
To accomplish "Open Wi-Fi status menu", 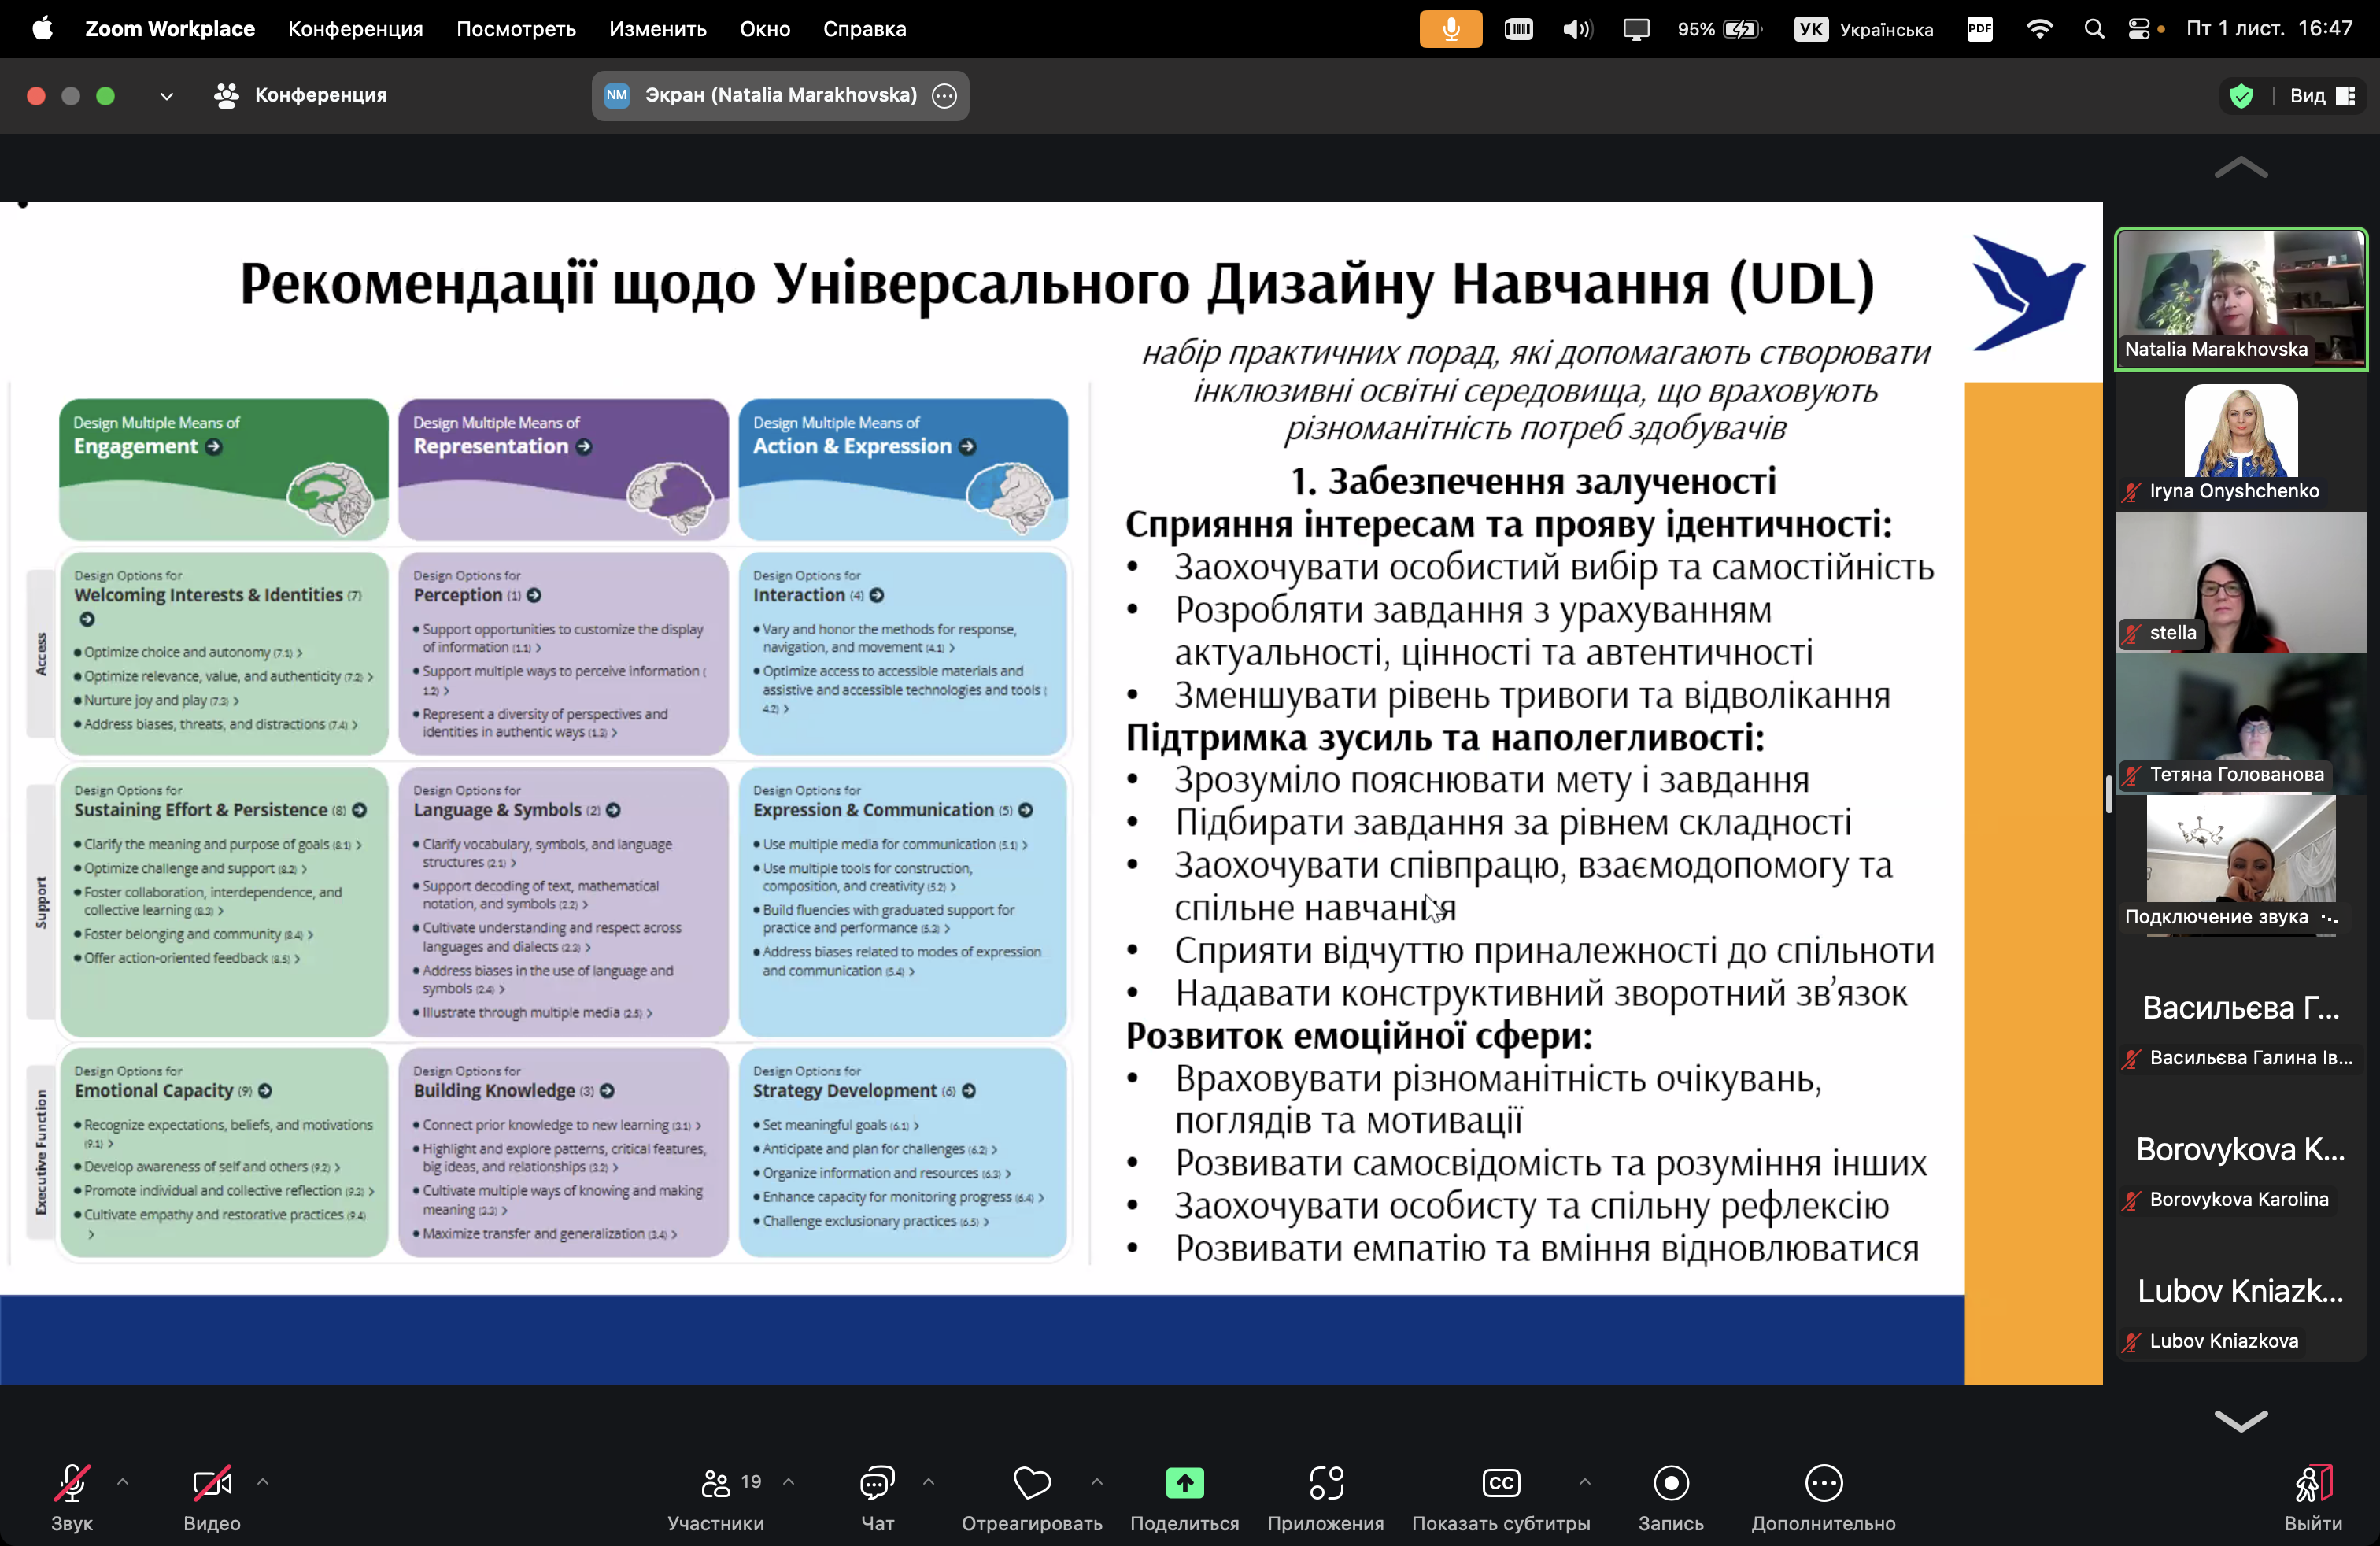I will [2039, 29].
